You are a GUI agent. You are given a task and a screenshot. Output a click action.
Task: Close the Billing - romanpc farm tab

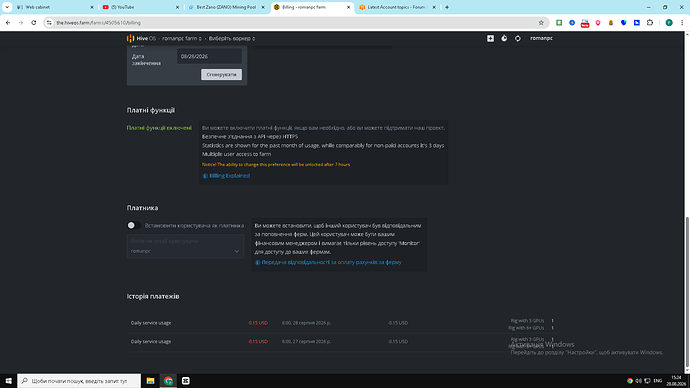point(349,7)
